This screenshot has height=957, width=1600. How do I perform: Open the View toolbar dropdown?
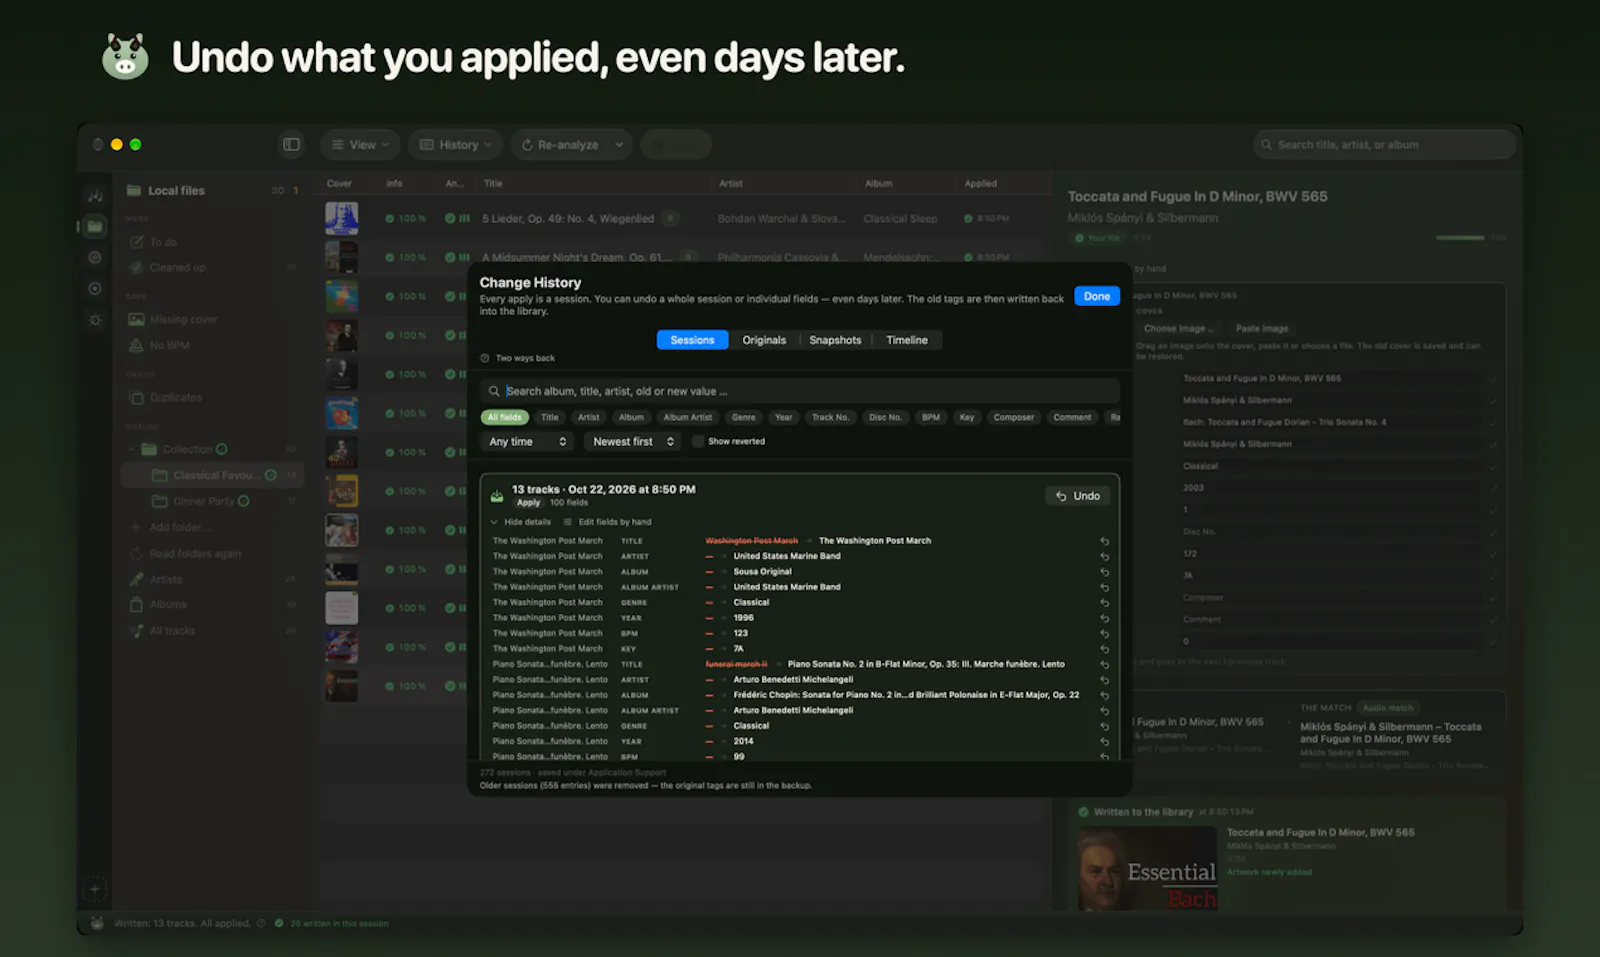click(x=360, y=144)
